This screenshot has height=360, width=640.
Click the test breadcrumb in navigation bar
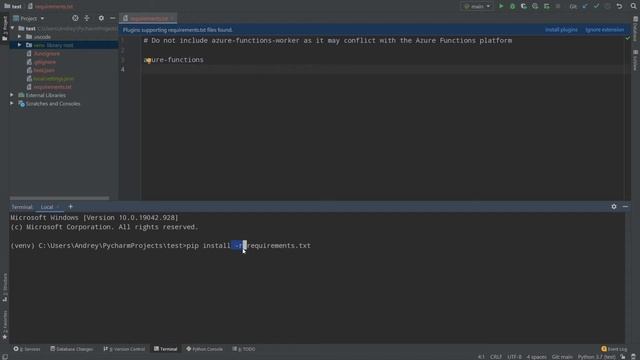13,6
